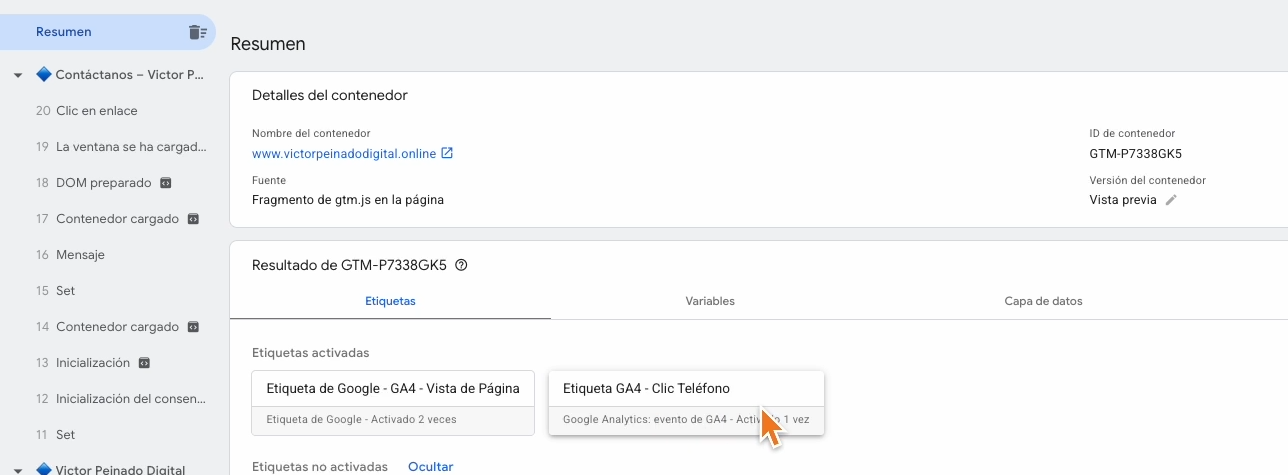Click code icon beside event 17 Contenedor cargado

click(x=193, y=219)
